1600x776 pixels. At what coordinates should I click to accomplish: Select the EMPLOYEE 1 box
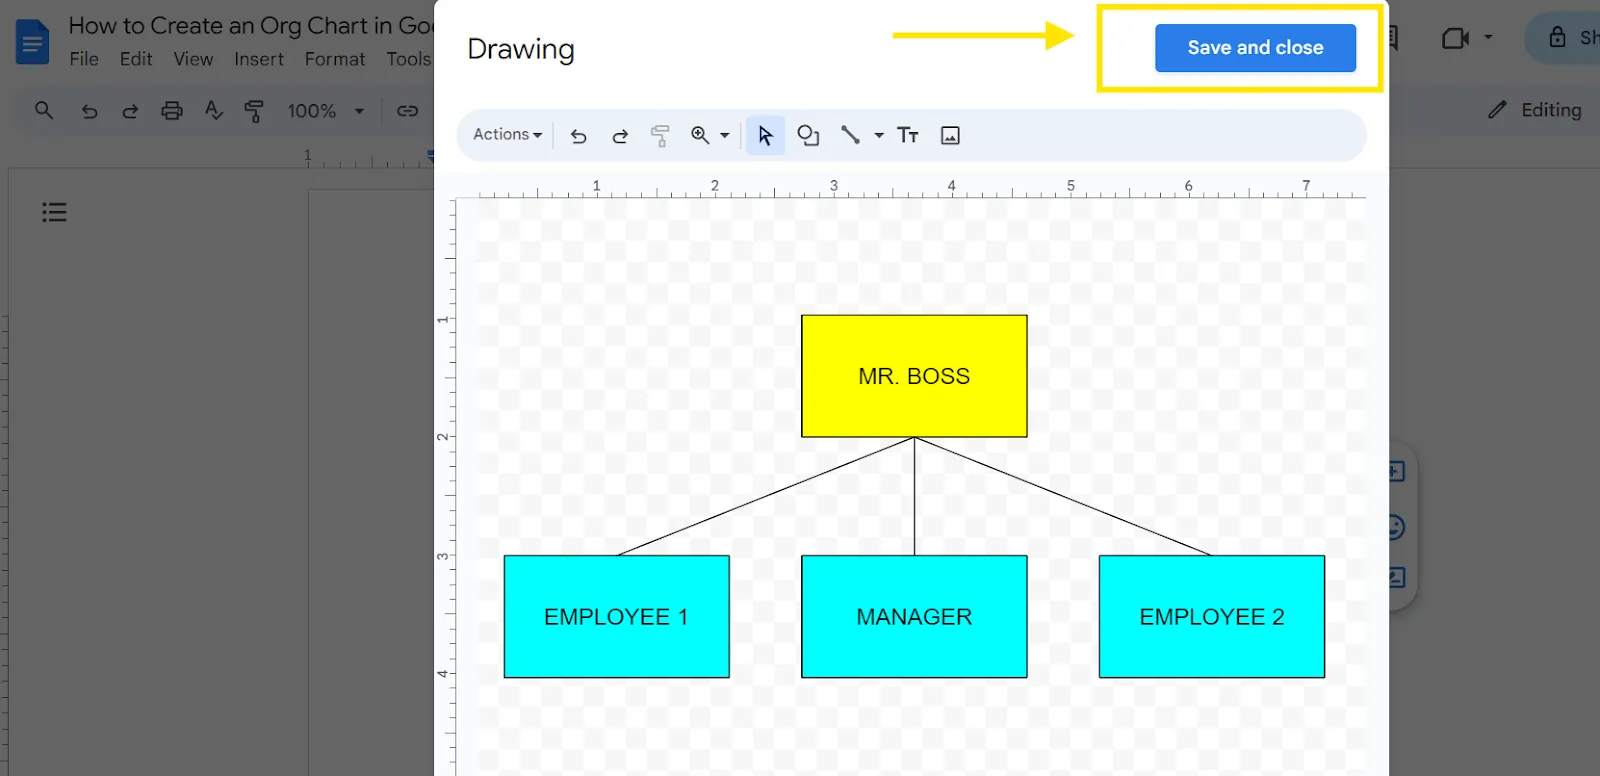tap(616, 617)
